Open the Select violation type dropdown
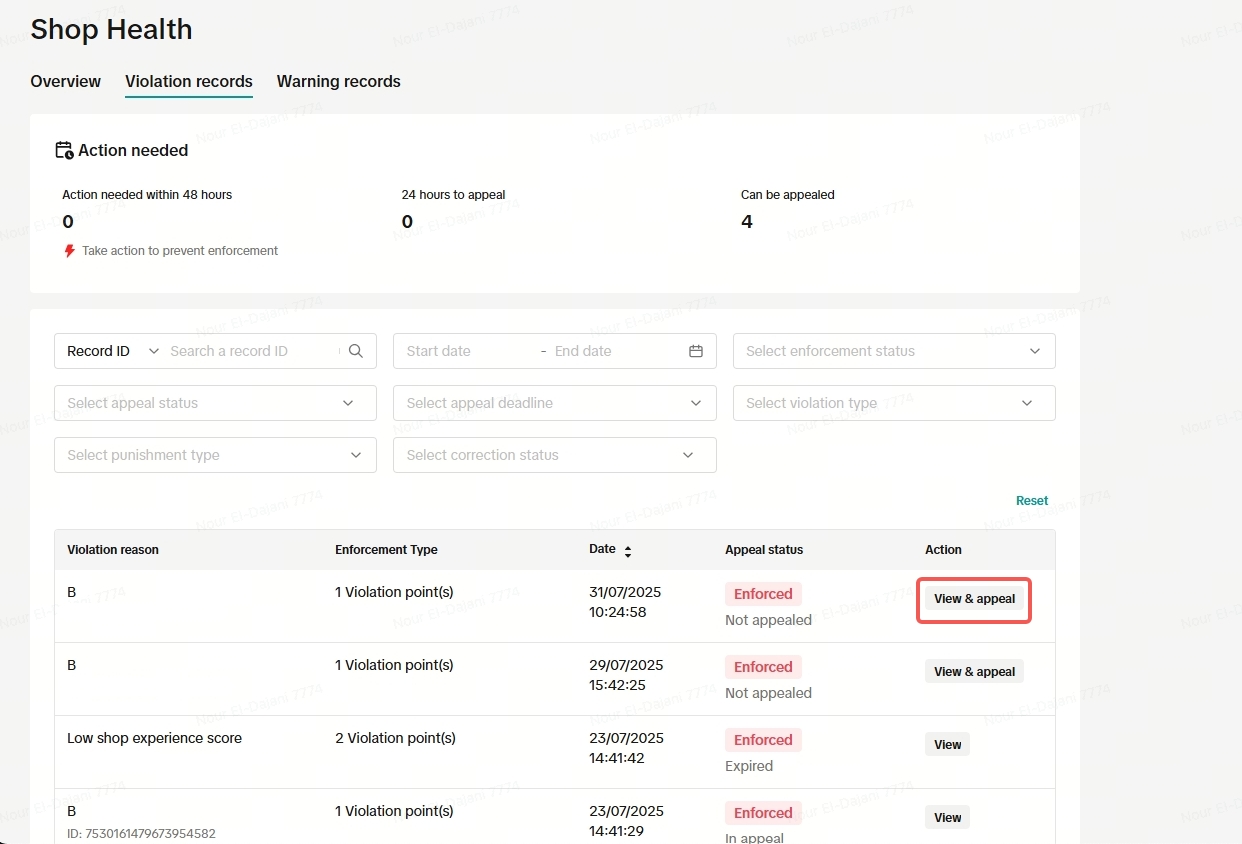The height and width of the screenshot is (844, 1242). 894,403
